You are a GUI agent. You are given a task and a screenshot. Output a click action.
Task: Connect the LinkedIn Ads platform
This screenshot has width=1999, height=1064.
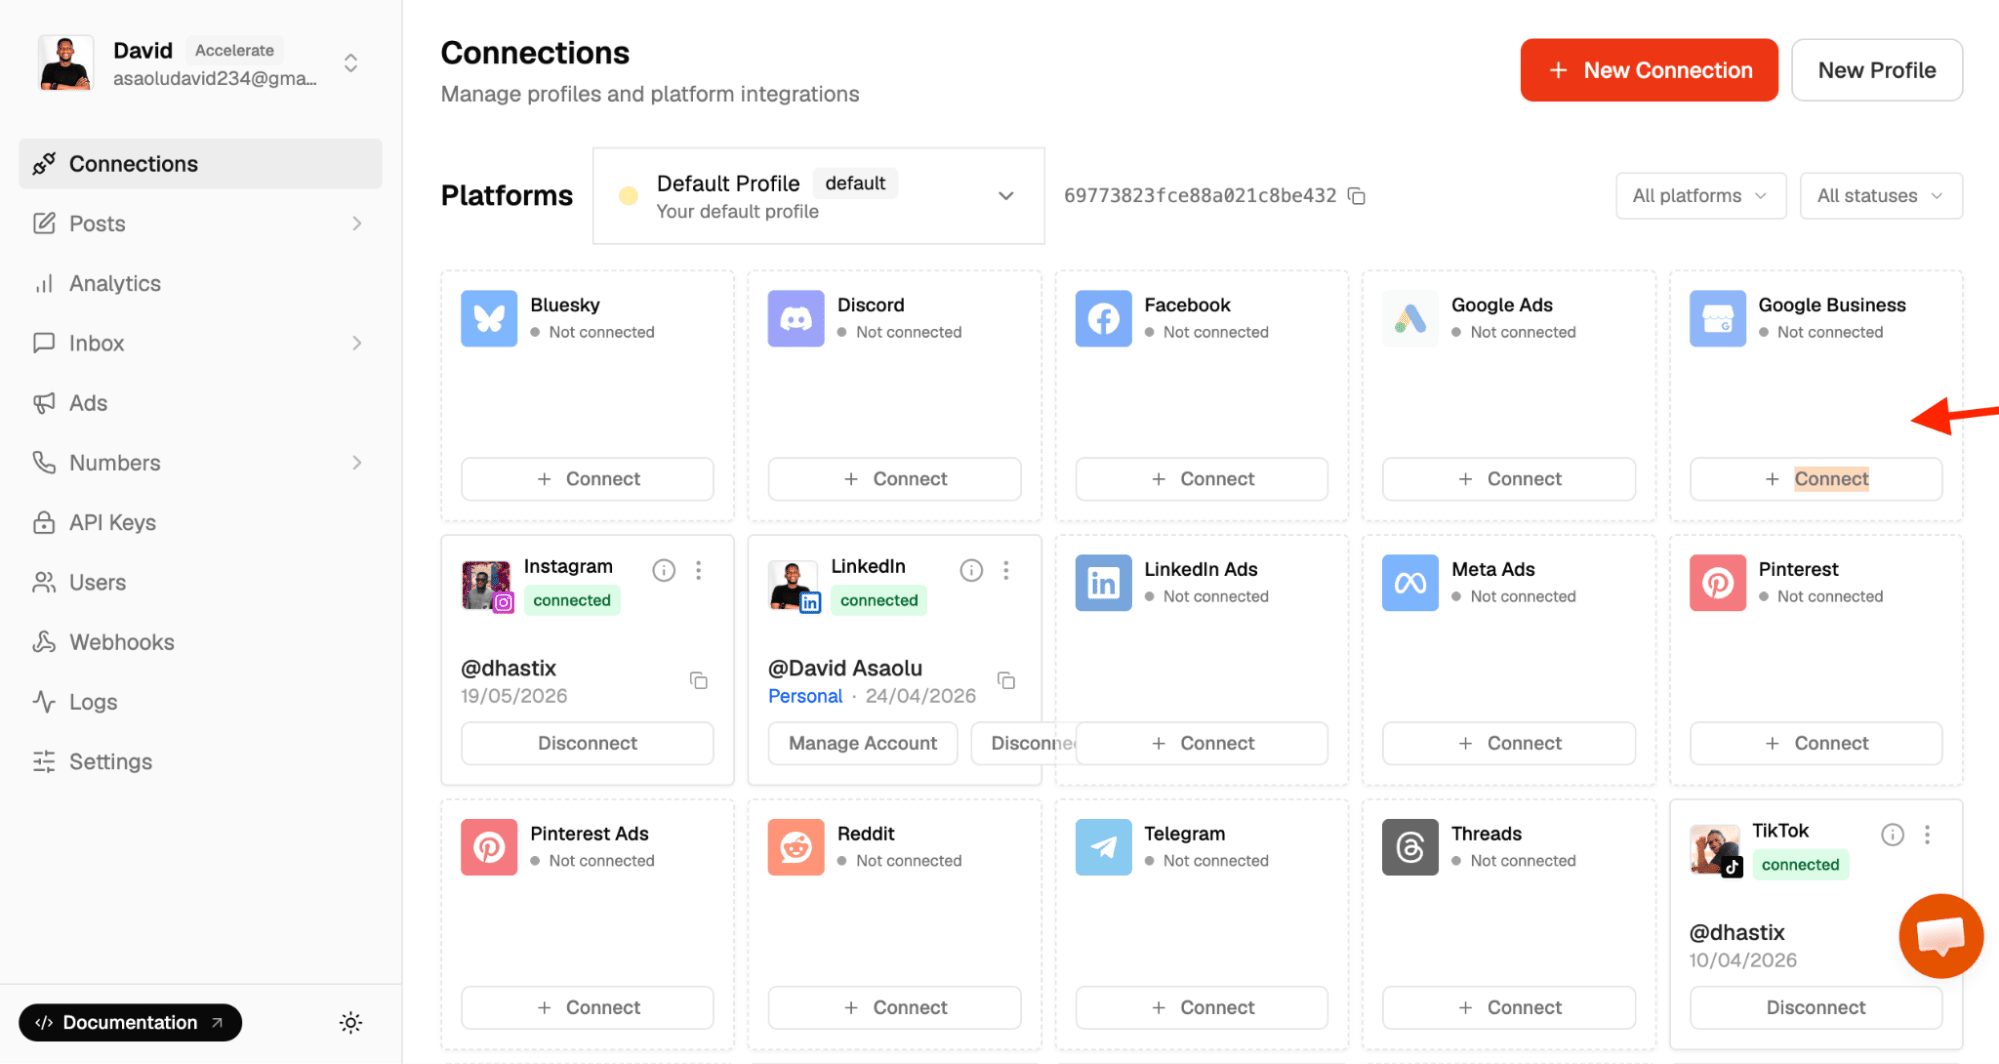coord(1201,743)
